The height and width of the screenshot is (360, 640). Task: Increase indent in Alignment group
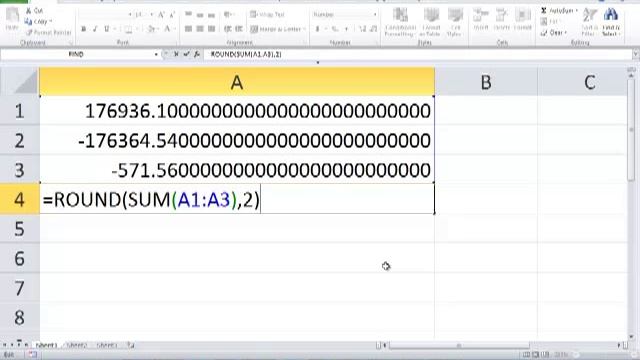[x=239, y=29]
